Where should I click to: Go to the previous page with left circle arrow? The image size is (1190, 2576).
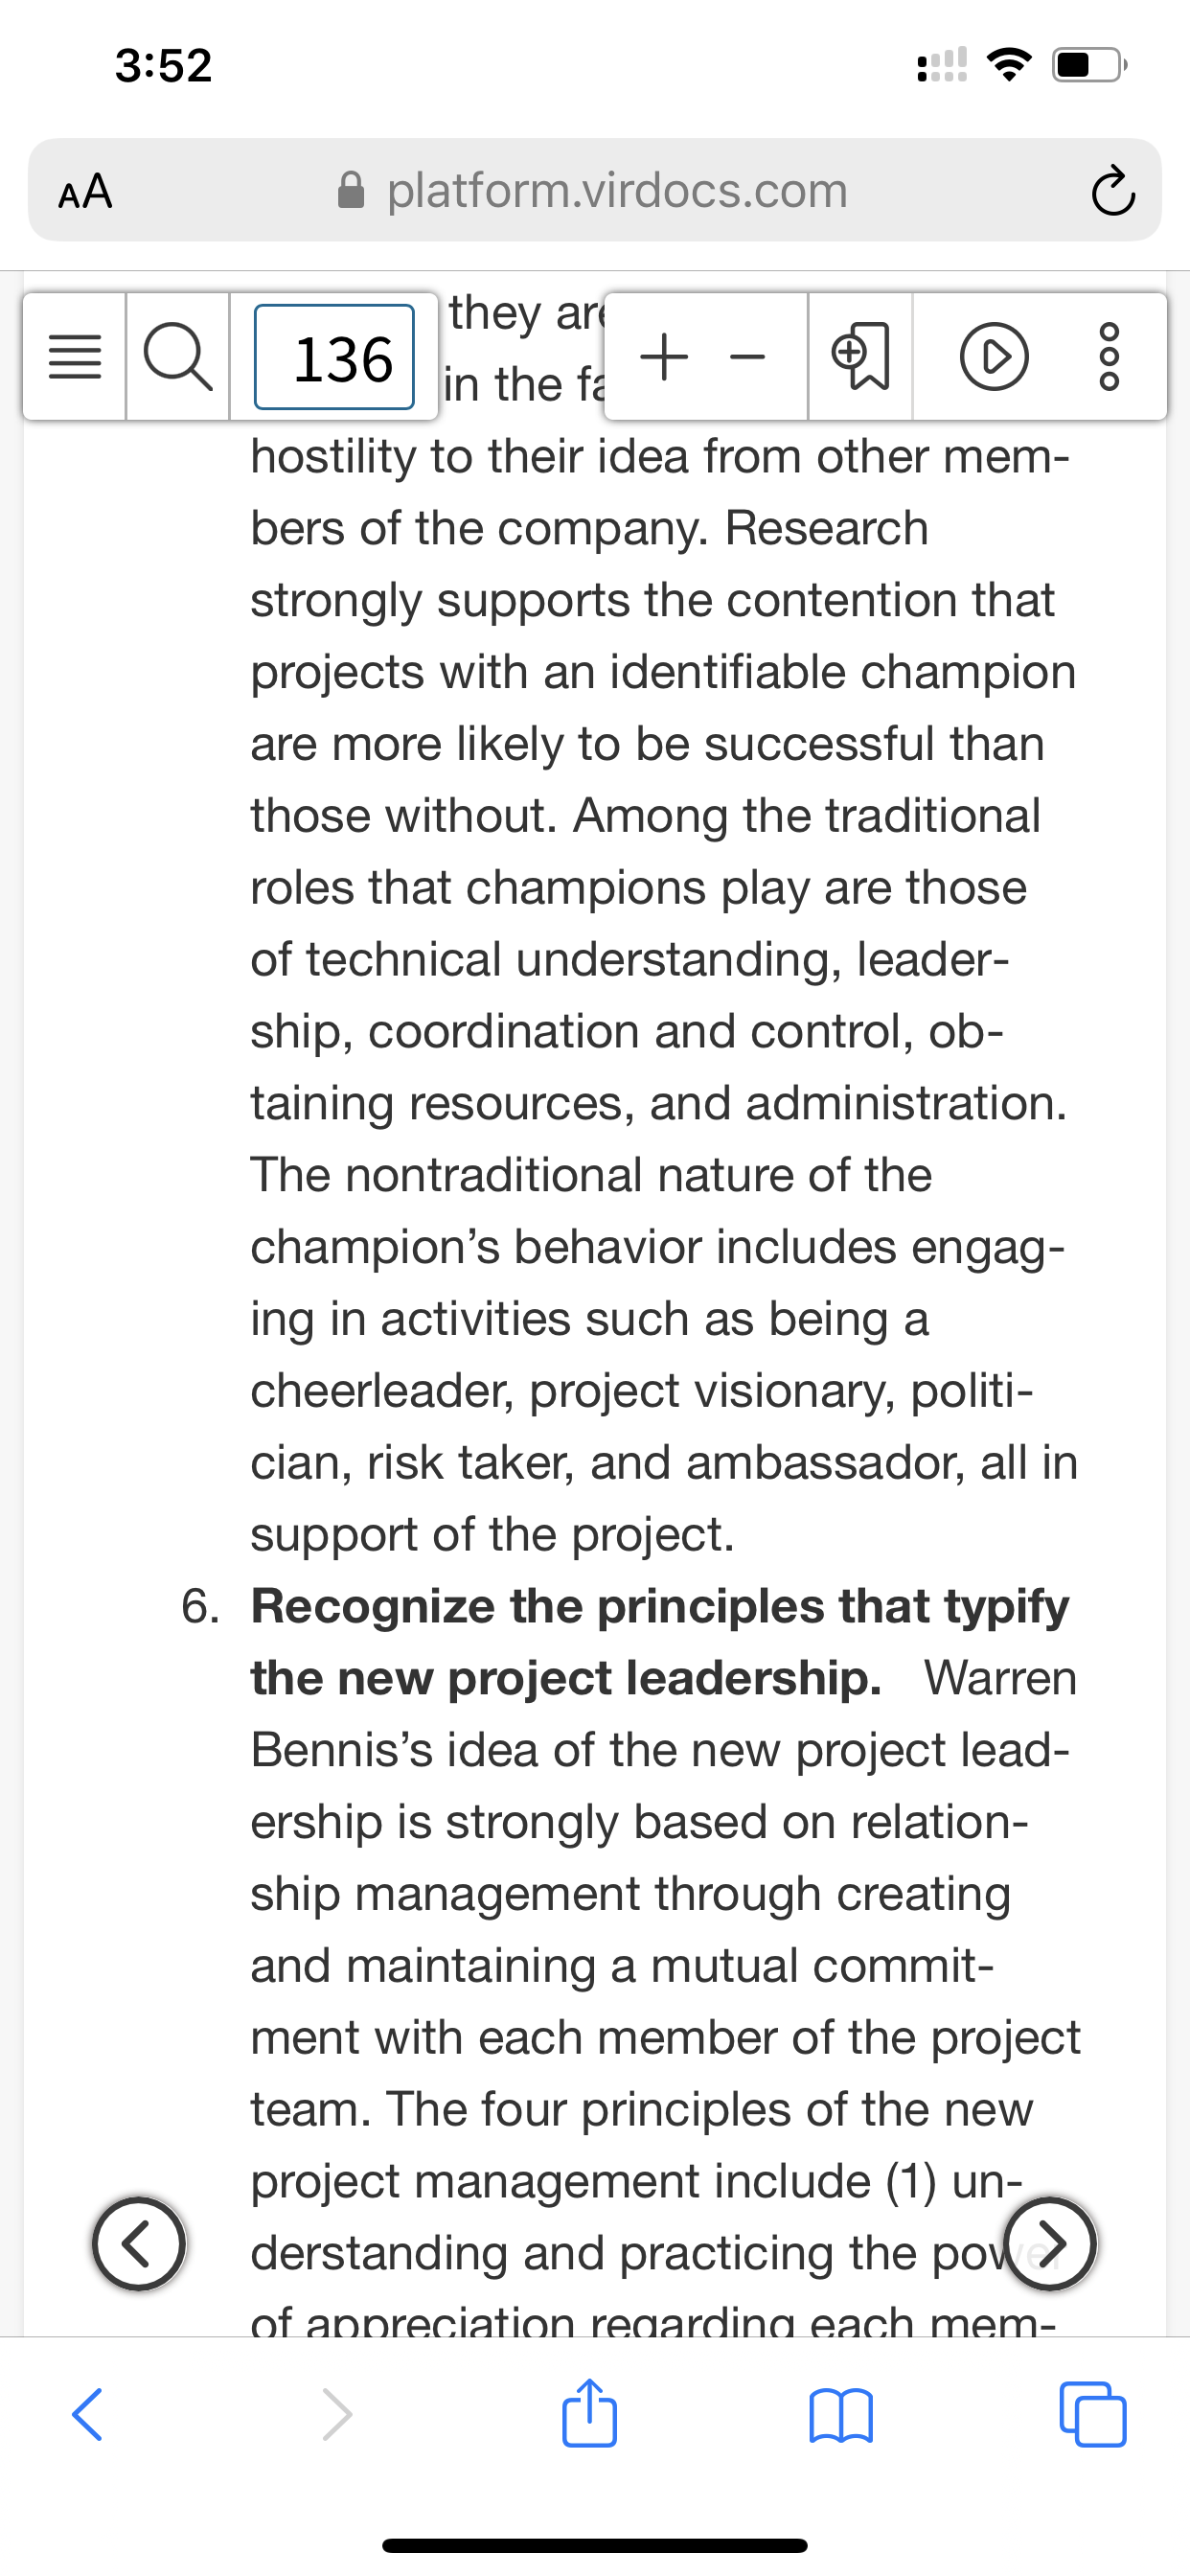[139, 2244]
